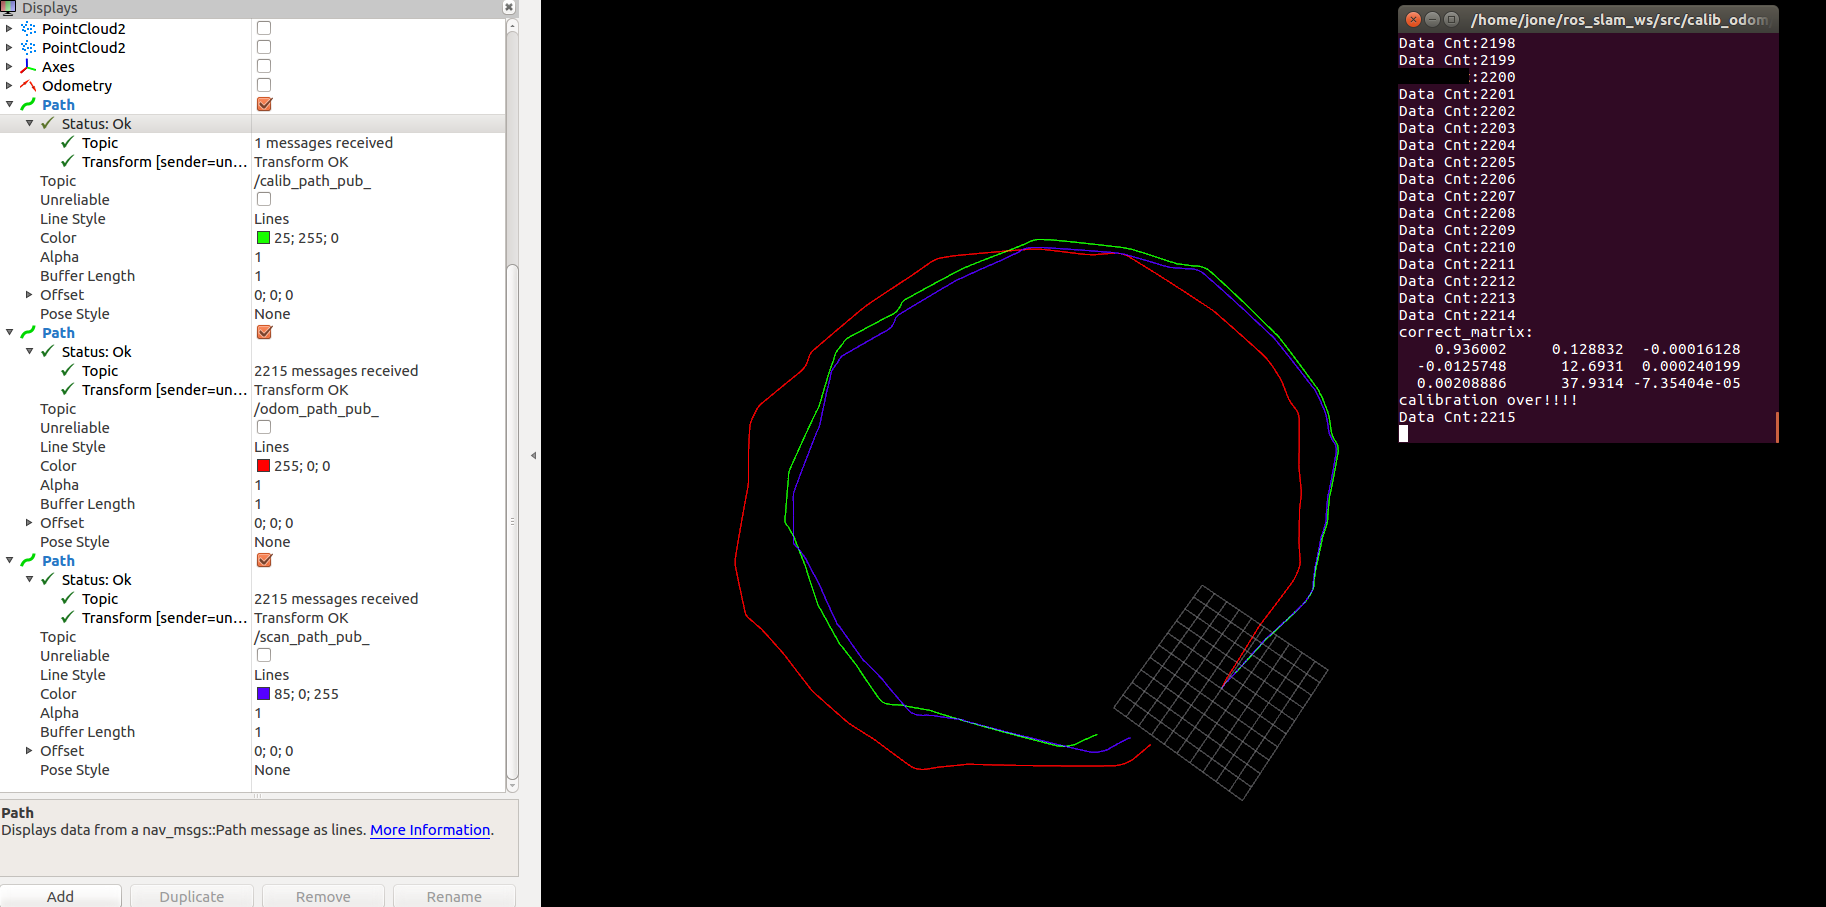Expand the second PointCloud2 tree item
The image size is (1826, 907).
click(x=9, y=48)
